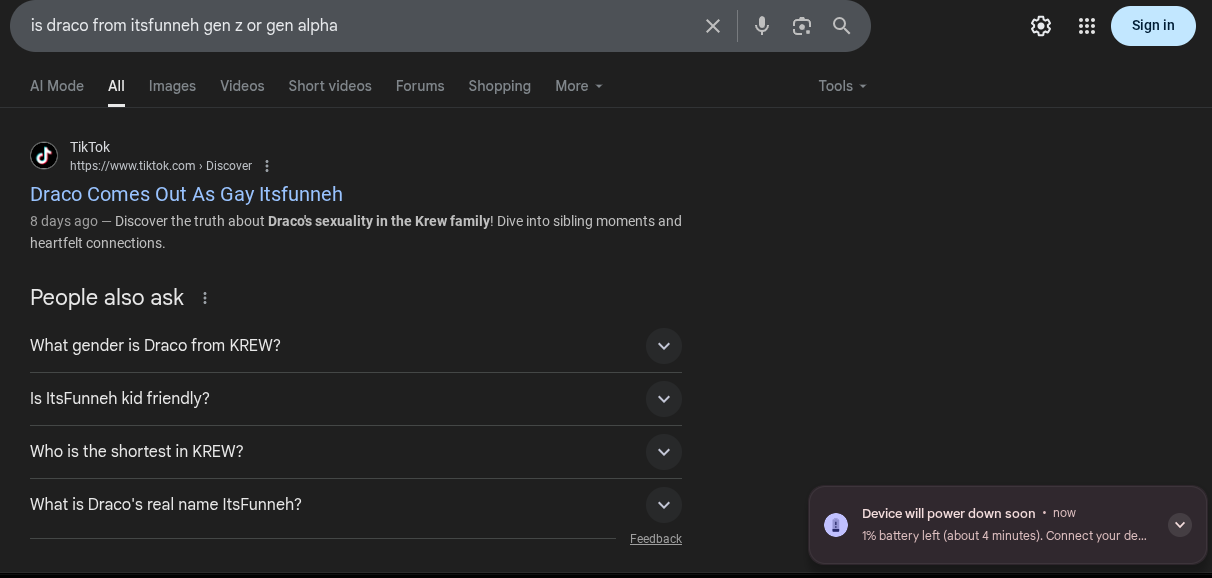Clear the search box text
This screenshot has height=578, width=1212.
tap(713, 26)
